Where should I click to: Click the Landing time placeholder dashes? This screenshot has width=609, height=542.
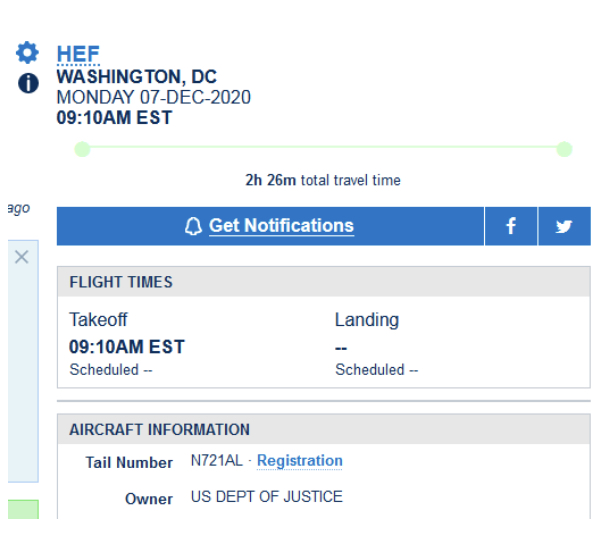pos(341,347)
